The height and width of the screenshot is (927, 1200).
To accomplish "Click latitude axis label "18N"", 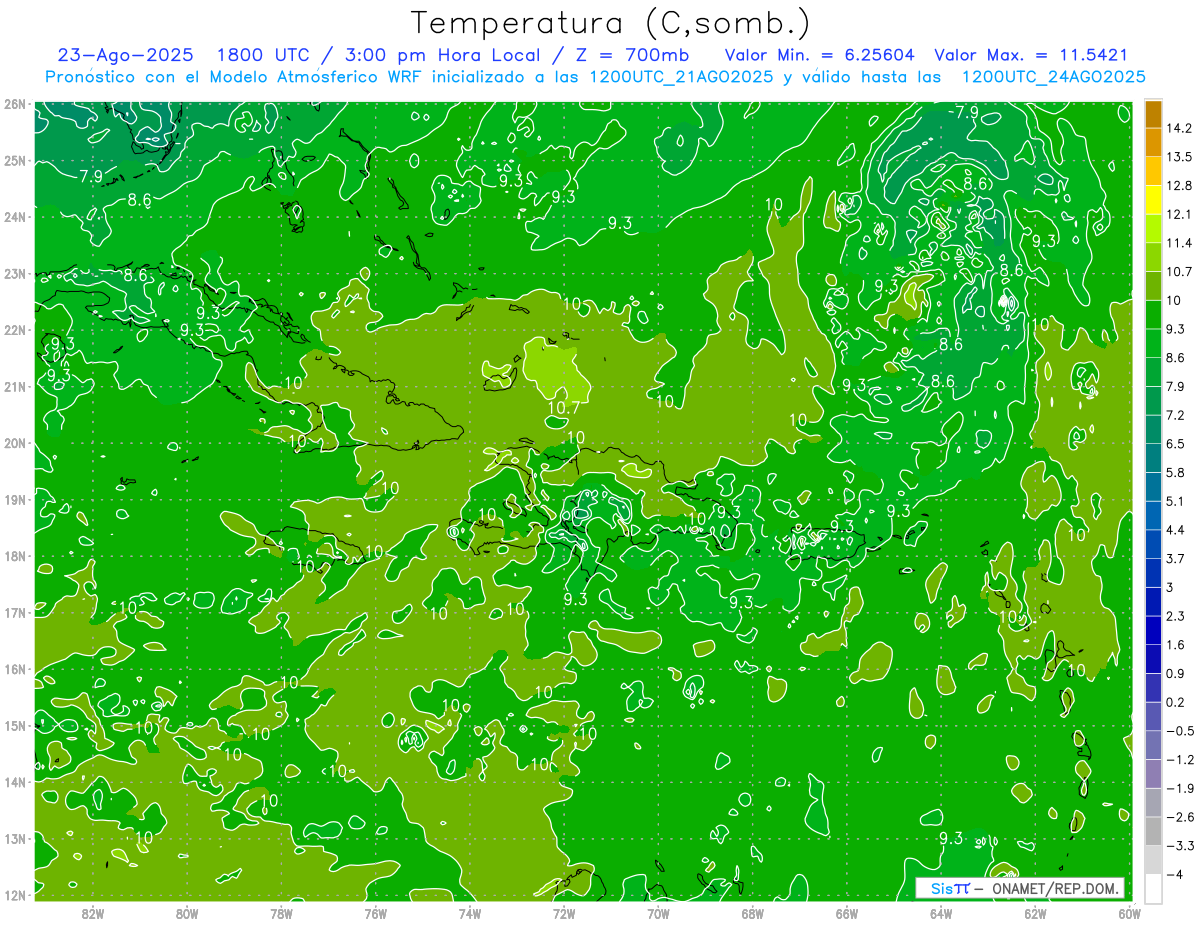I will [x=14, y=556].
